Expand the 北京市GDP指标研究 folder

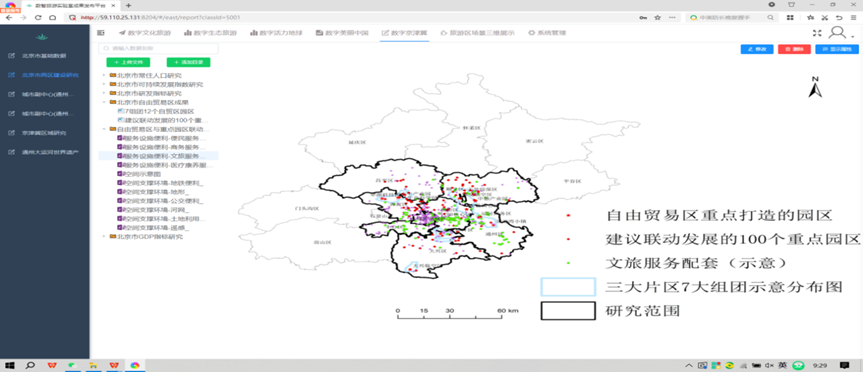pyautogui.click(x=104, y=237)
